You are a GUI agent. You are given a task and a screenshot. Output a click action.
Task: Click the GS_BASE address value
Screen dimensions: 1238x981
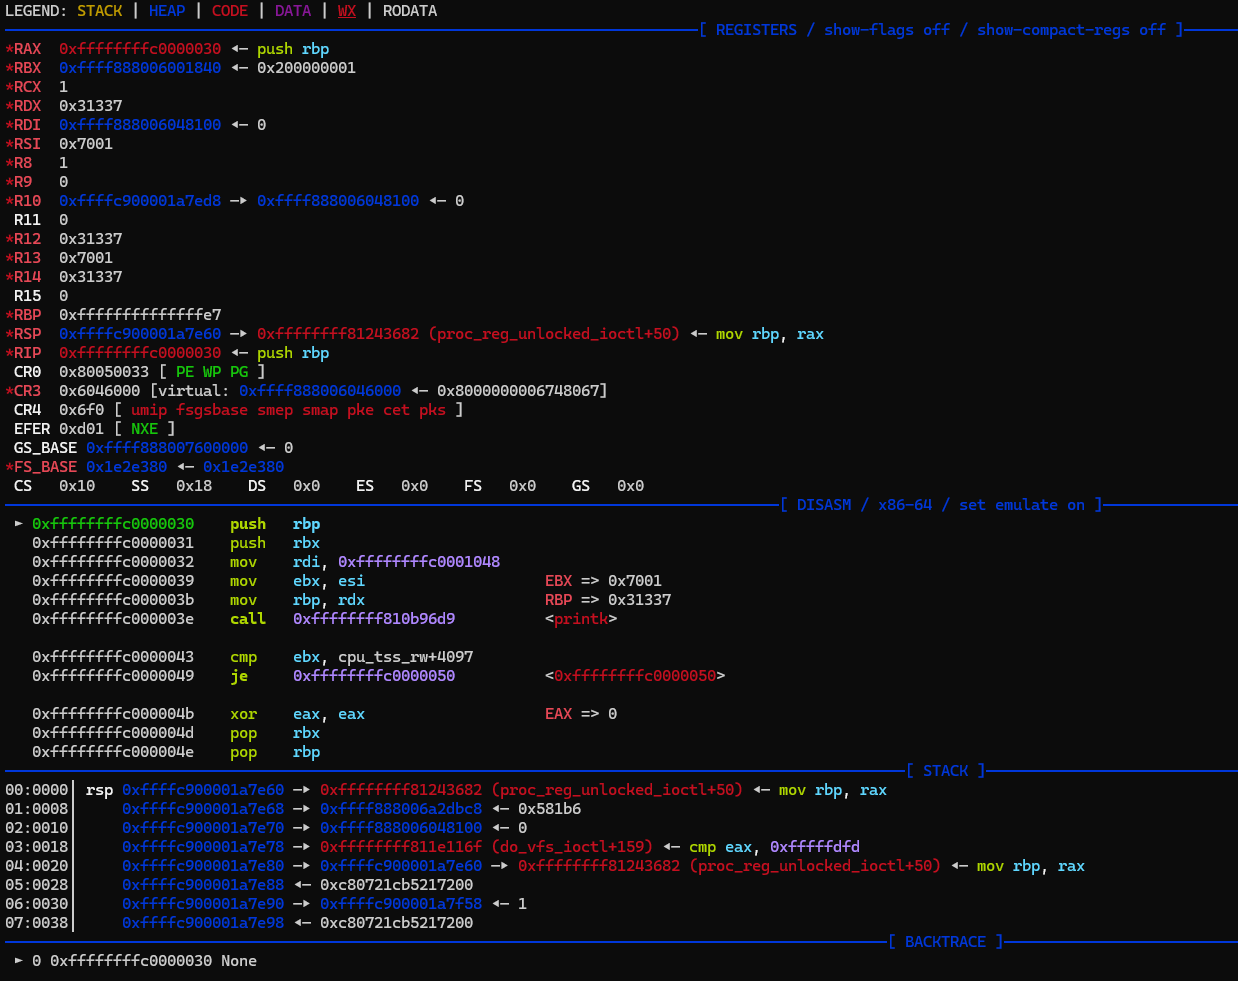tap(166, 448)
